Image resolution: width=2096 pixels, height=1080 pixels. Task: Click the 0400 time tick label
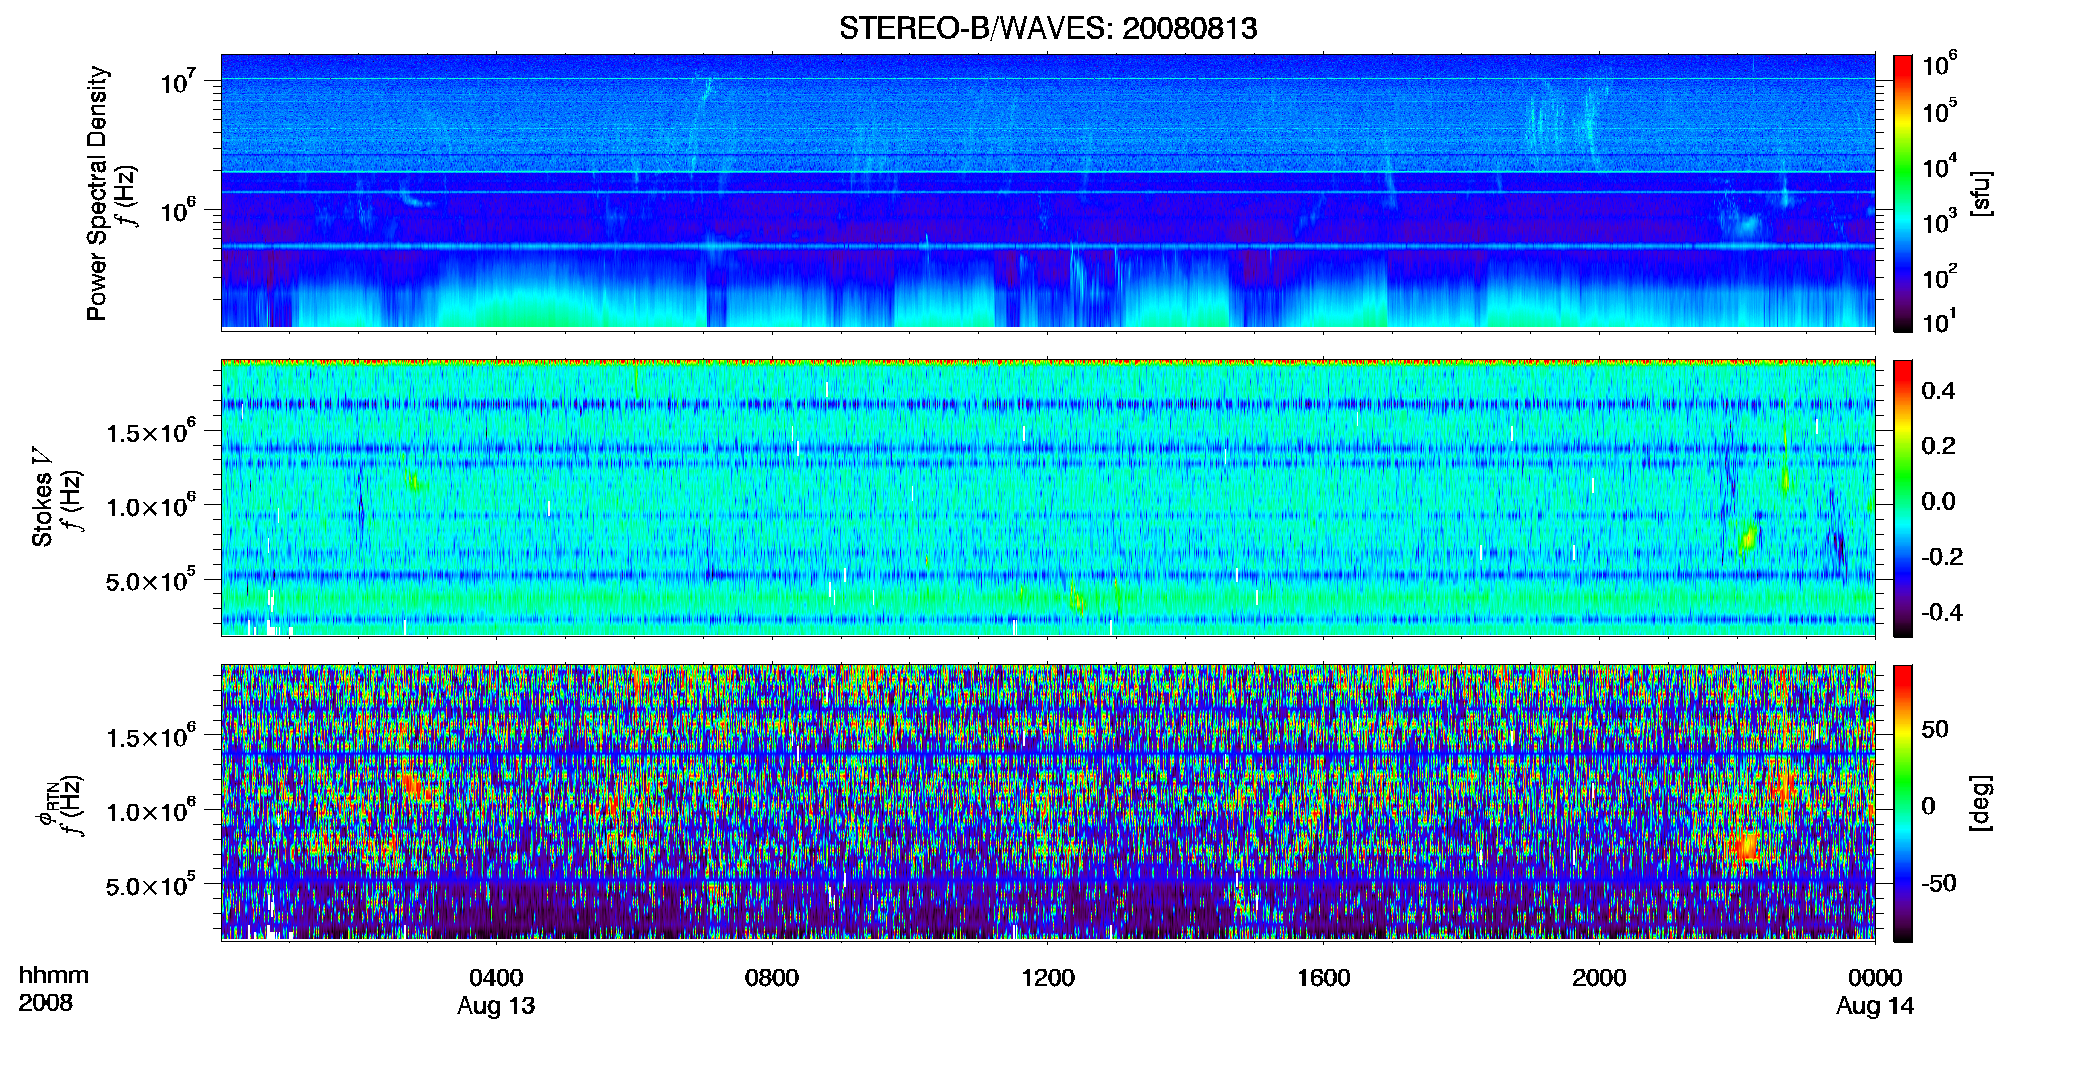[496, 977]
